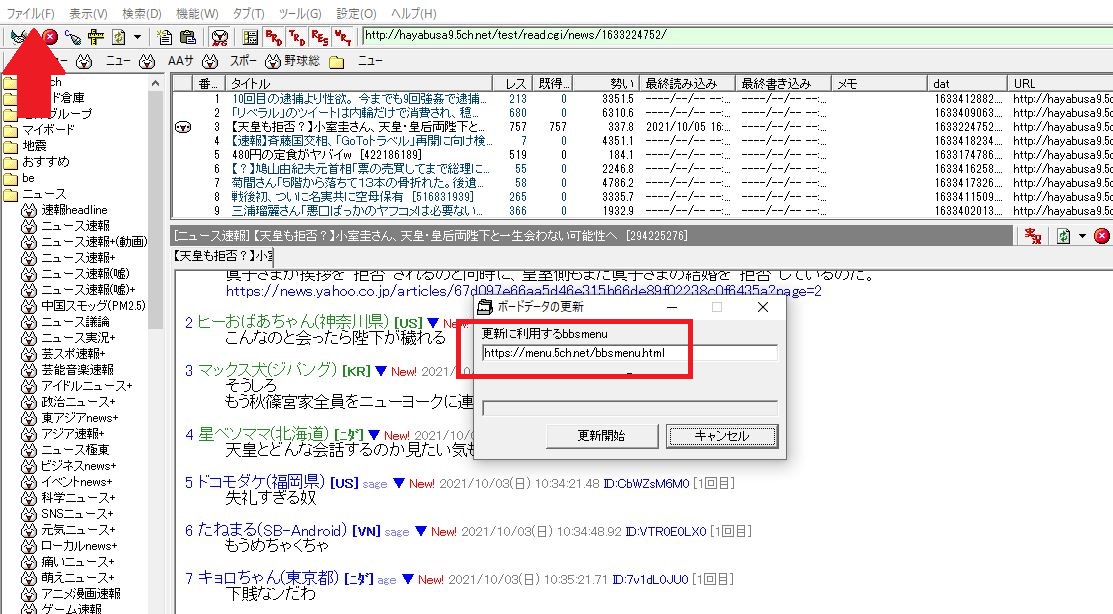Click the BRD toolbar icon
The width and height of the screenshot is (1113, 614).
click(273, 36)
